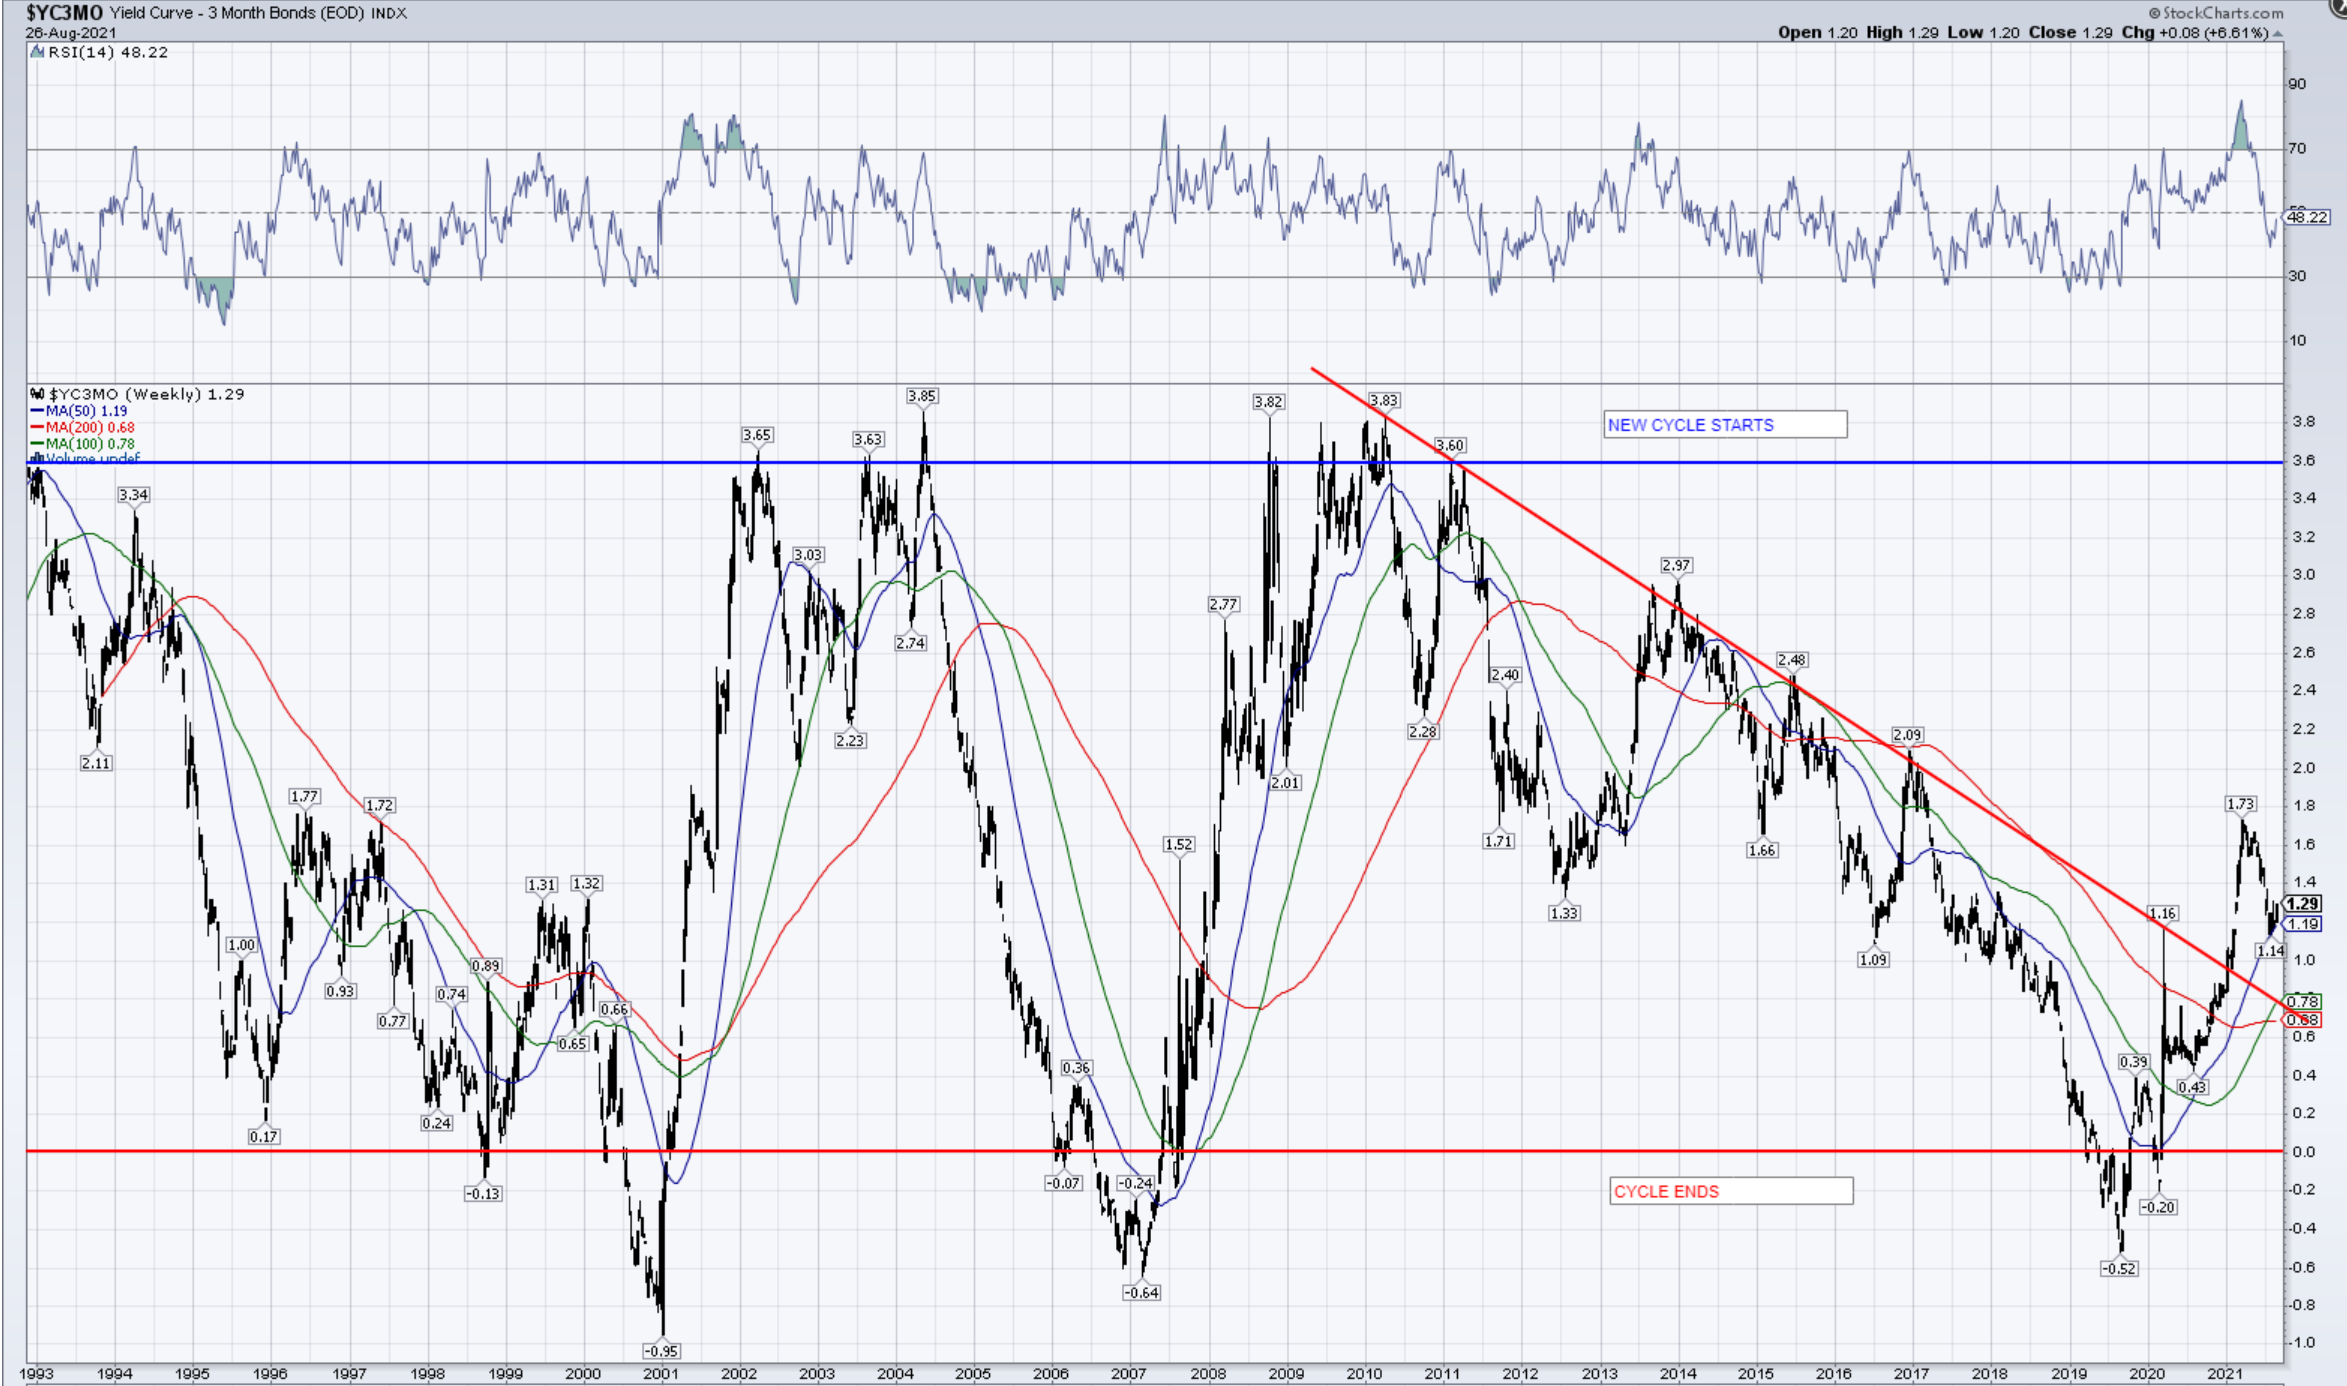Click the -0.20 low label near 2020
This screenshot has height=1386, width=2347.
pos(2158,1207)
